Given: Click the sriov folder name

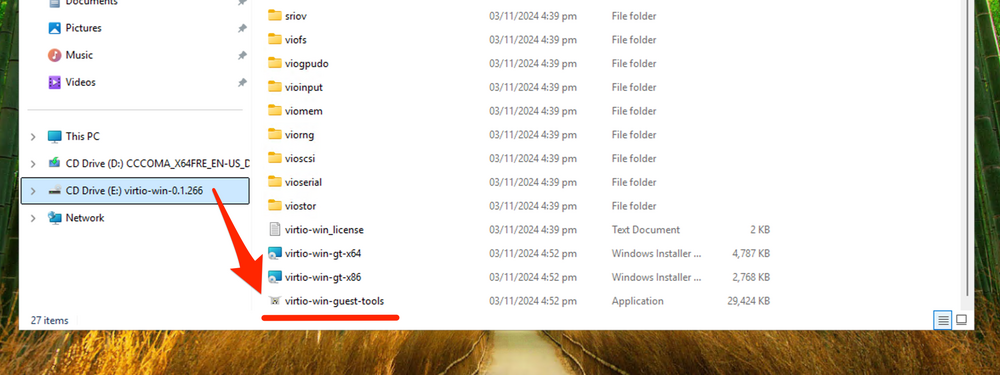Looking at the screenshot, I should [x=296, y=16].
